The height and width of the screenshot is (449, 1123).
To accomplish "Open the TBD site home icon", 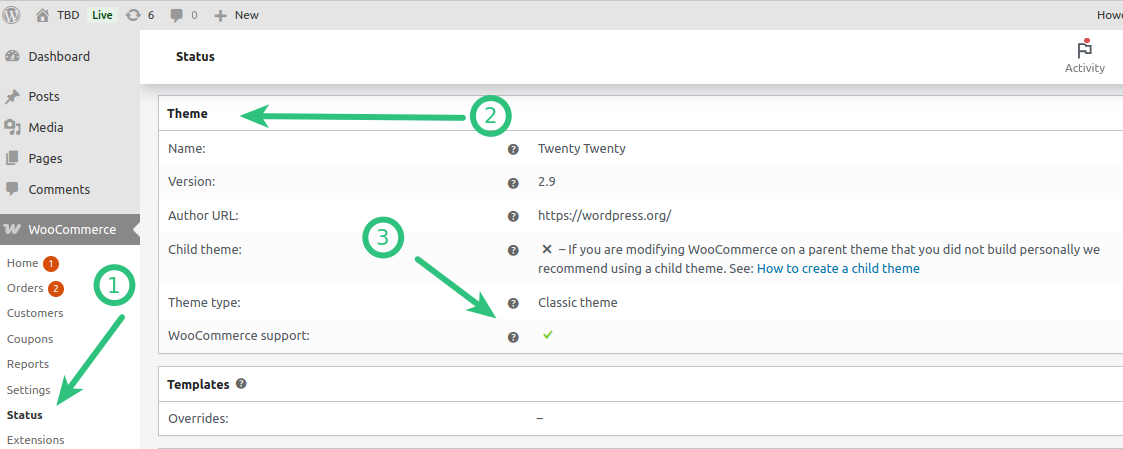I will tap(42, 15).
